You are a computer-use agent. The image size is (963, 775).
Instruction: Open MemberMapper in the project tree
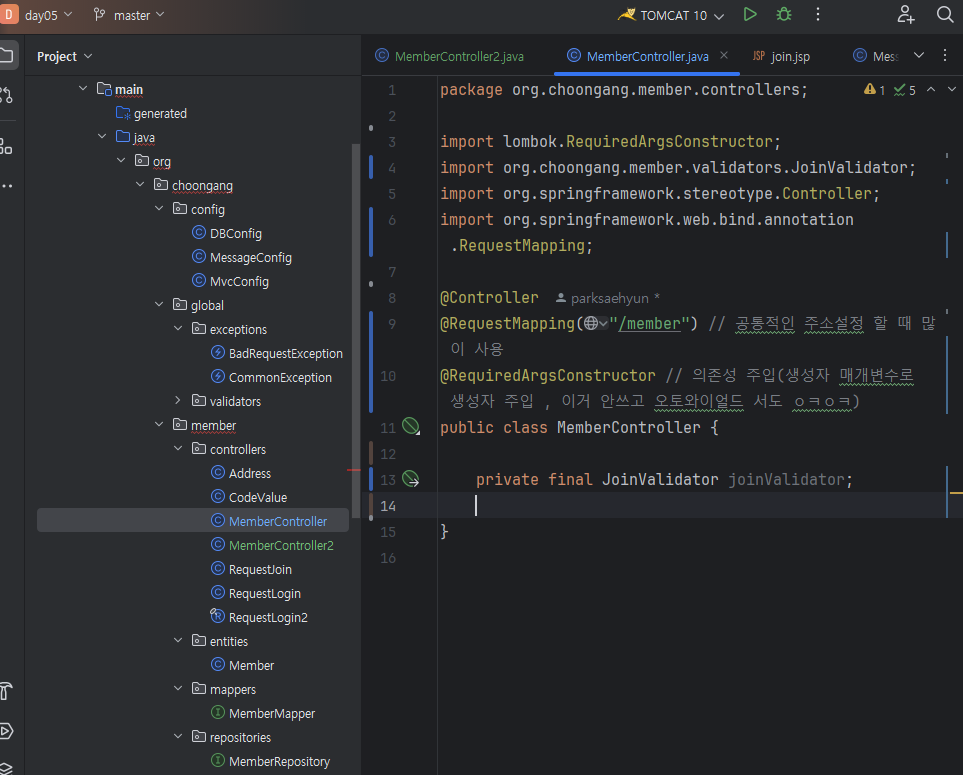pyautogui.click(x=271, y=713)
